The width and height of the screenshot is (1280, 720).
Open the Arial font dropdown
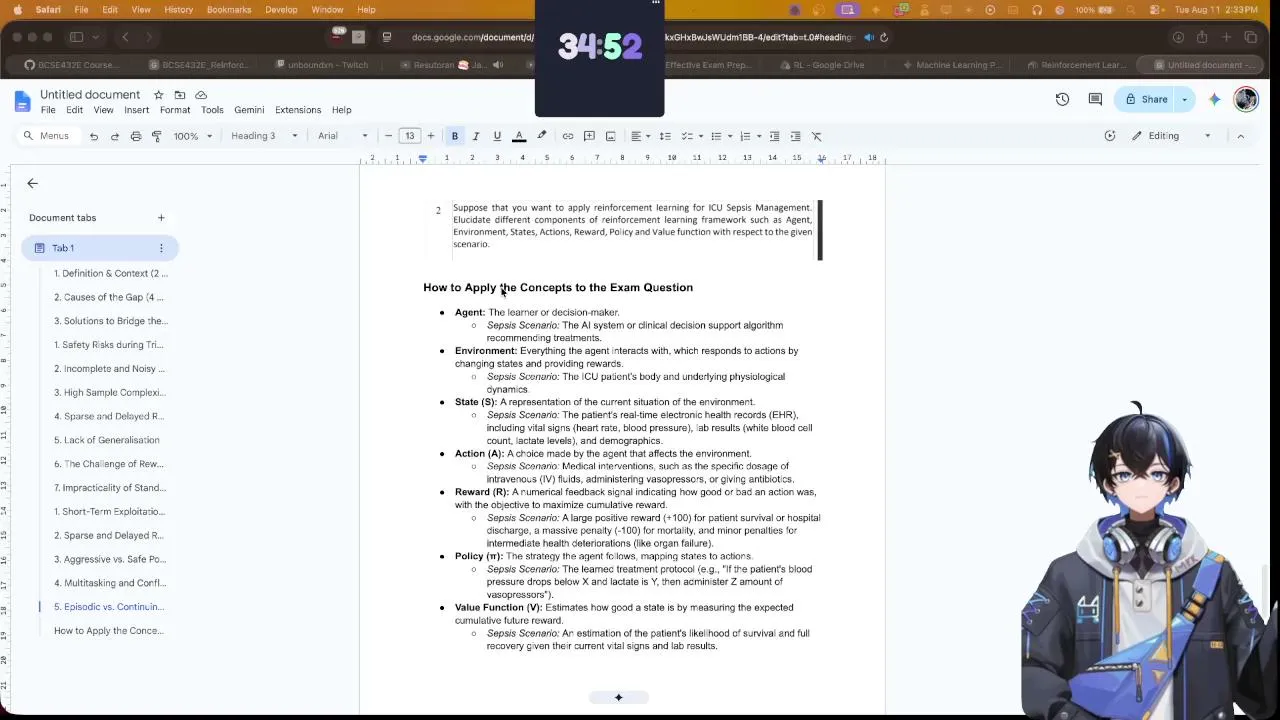point(343,136)
